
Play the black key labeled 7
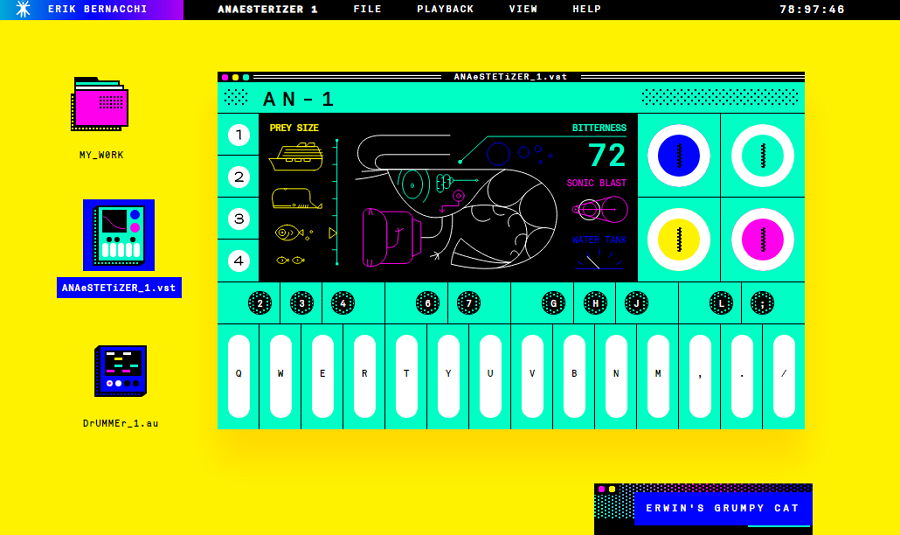tap(469, 303)
